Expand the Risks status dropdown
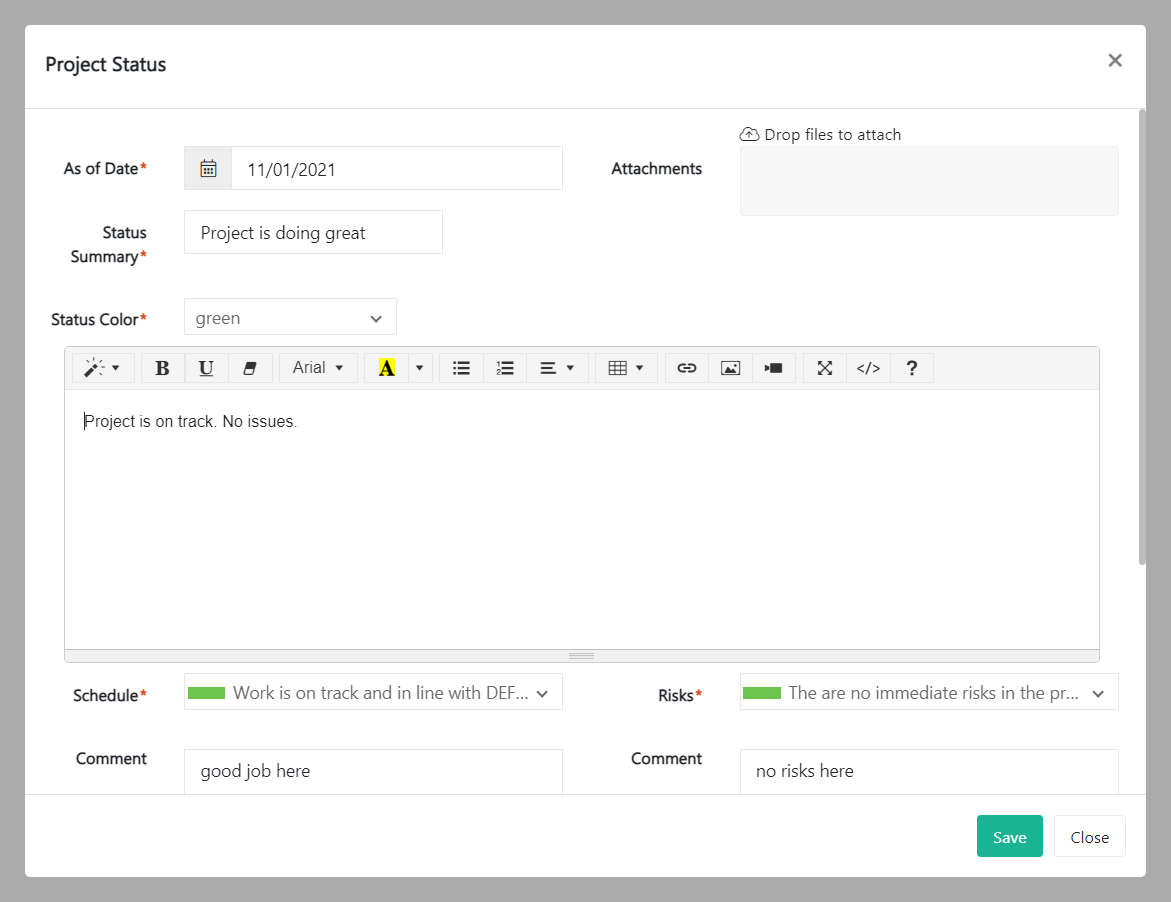 click(928, 691)
